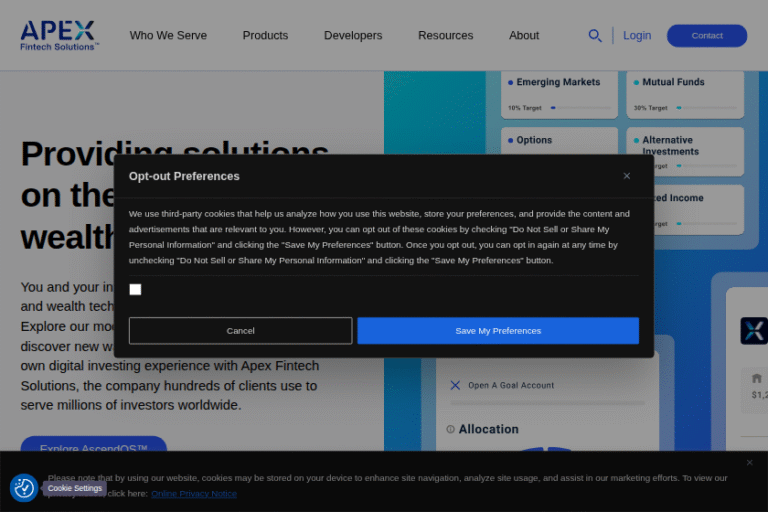768x512 pixels.
Task: Expand the Products navigation menu
Action: tap(265, 35)
